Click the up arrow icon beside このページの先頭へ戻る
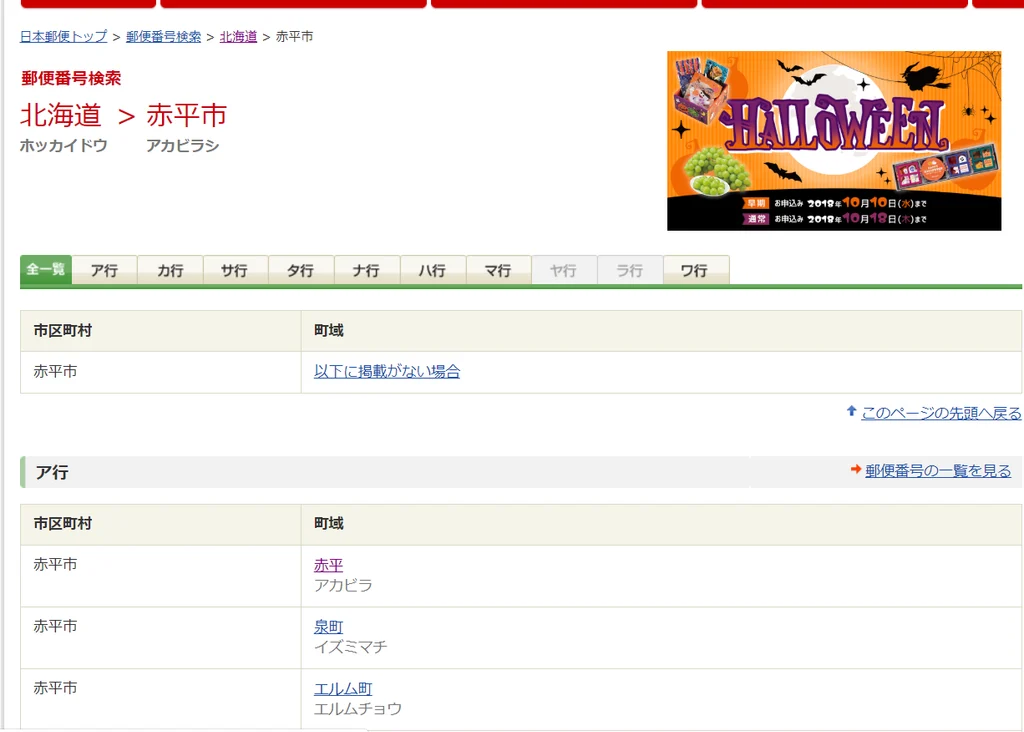Screen dimensions: 1024x732 [851, 411]
